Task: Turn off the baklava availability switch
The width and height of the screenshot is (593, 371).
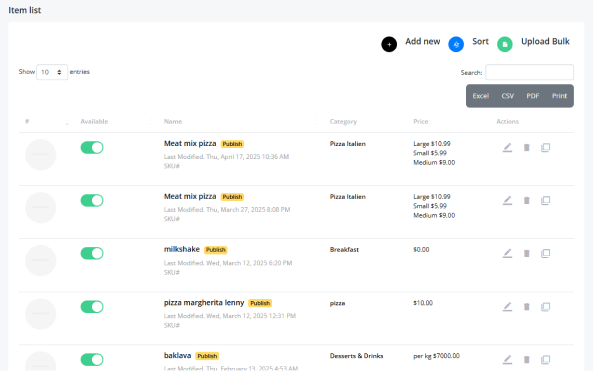Action: [92, 360]
